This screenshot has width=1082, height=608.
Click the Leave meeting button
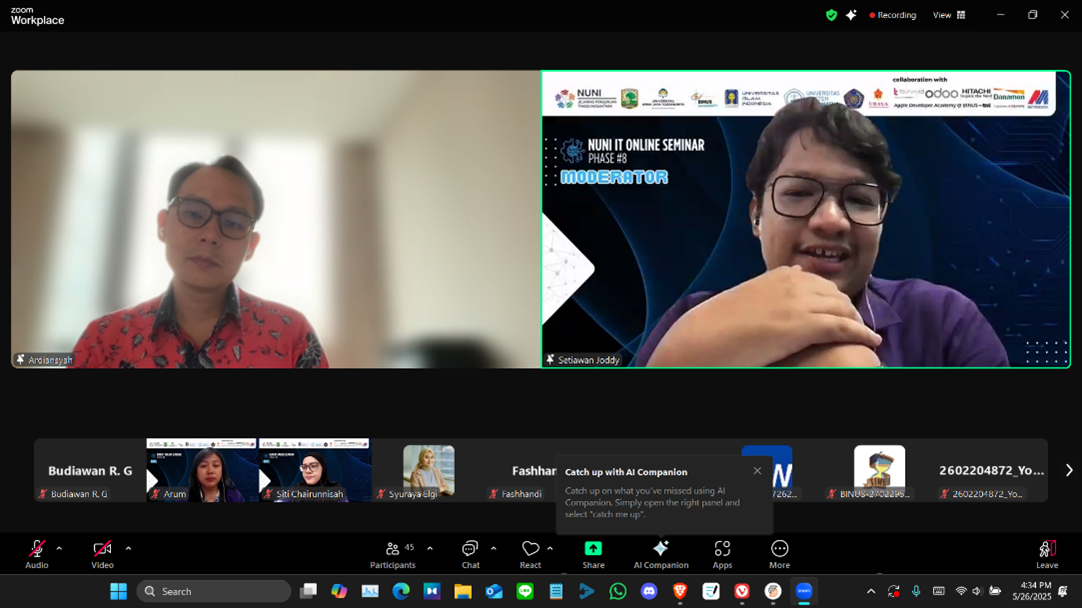pyautogui.click(x=1047, y=554)
